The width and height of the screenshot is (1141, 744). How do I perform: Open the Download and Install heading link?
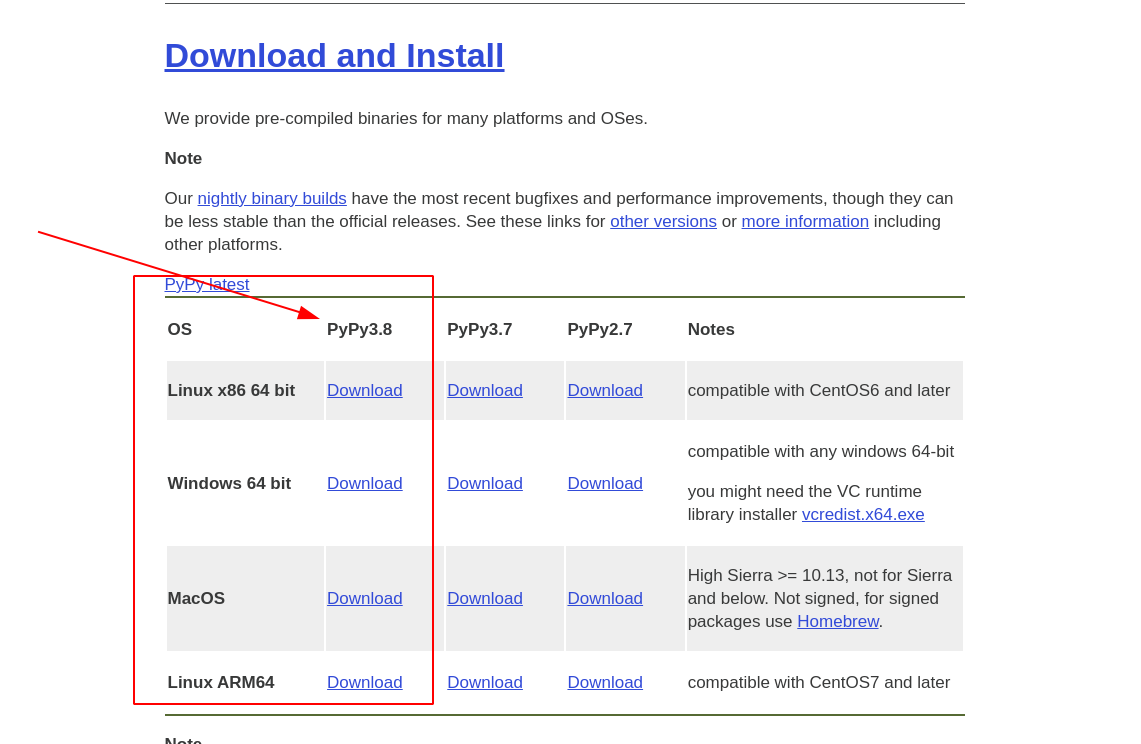coord(334,56)
